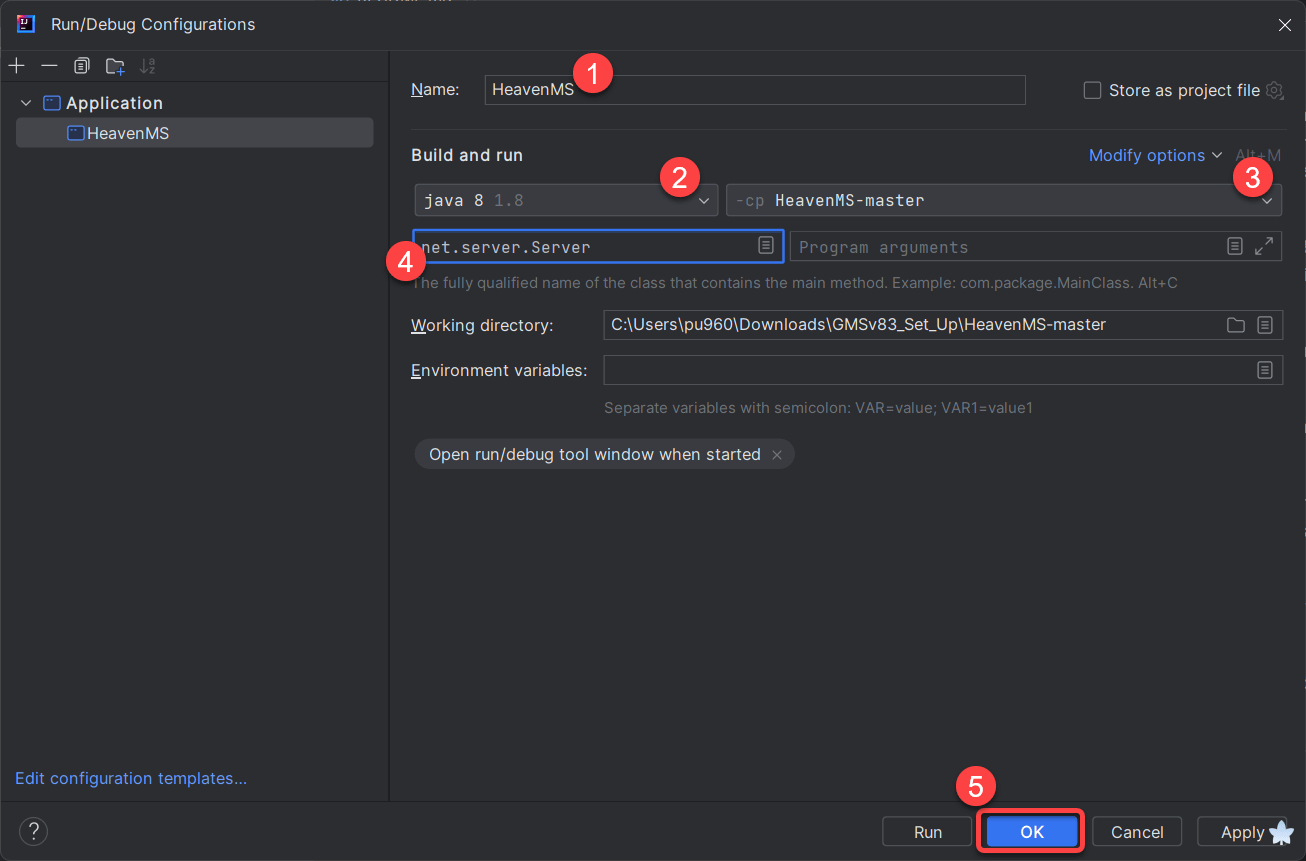The width and height of the screenshot is (1306, 861).
Task: Expand the Program arguments field
Action: (x=1264, y=246)
